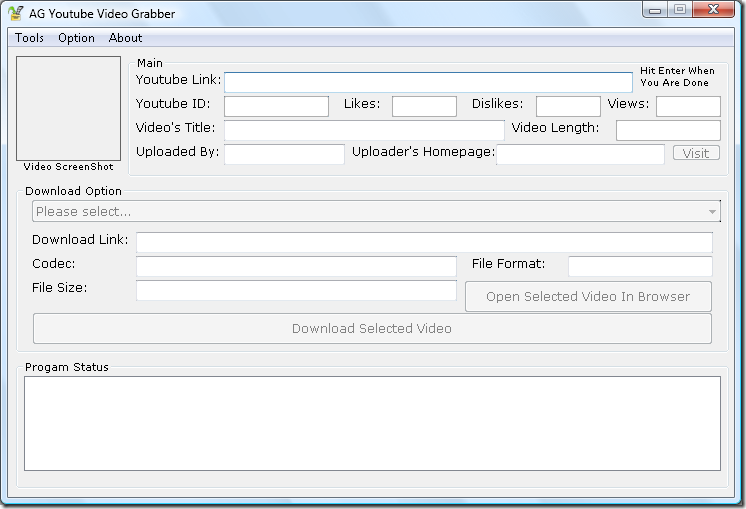Click the 'Youtube Link:' label
The width and height of the screenshot is (746, 509).
pos(178,80)
